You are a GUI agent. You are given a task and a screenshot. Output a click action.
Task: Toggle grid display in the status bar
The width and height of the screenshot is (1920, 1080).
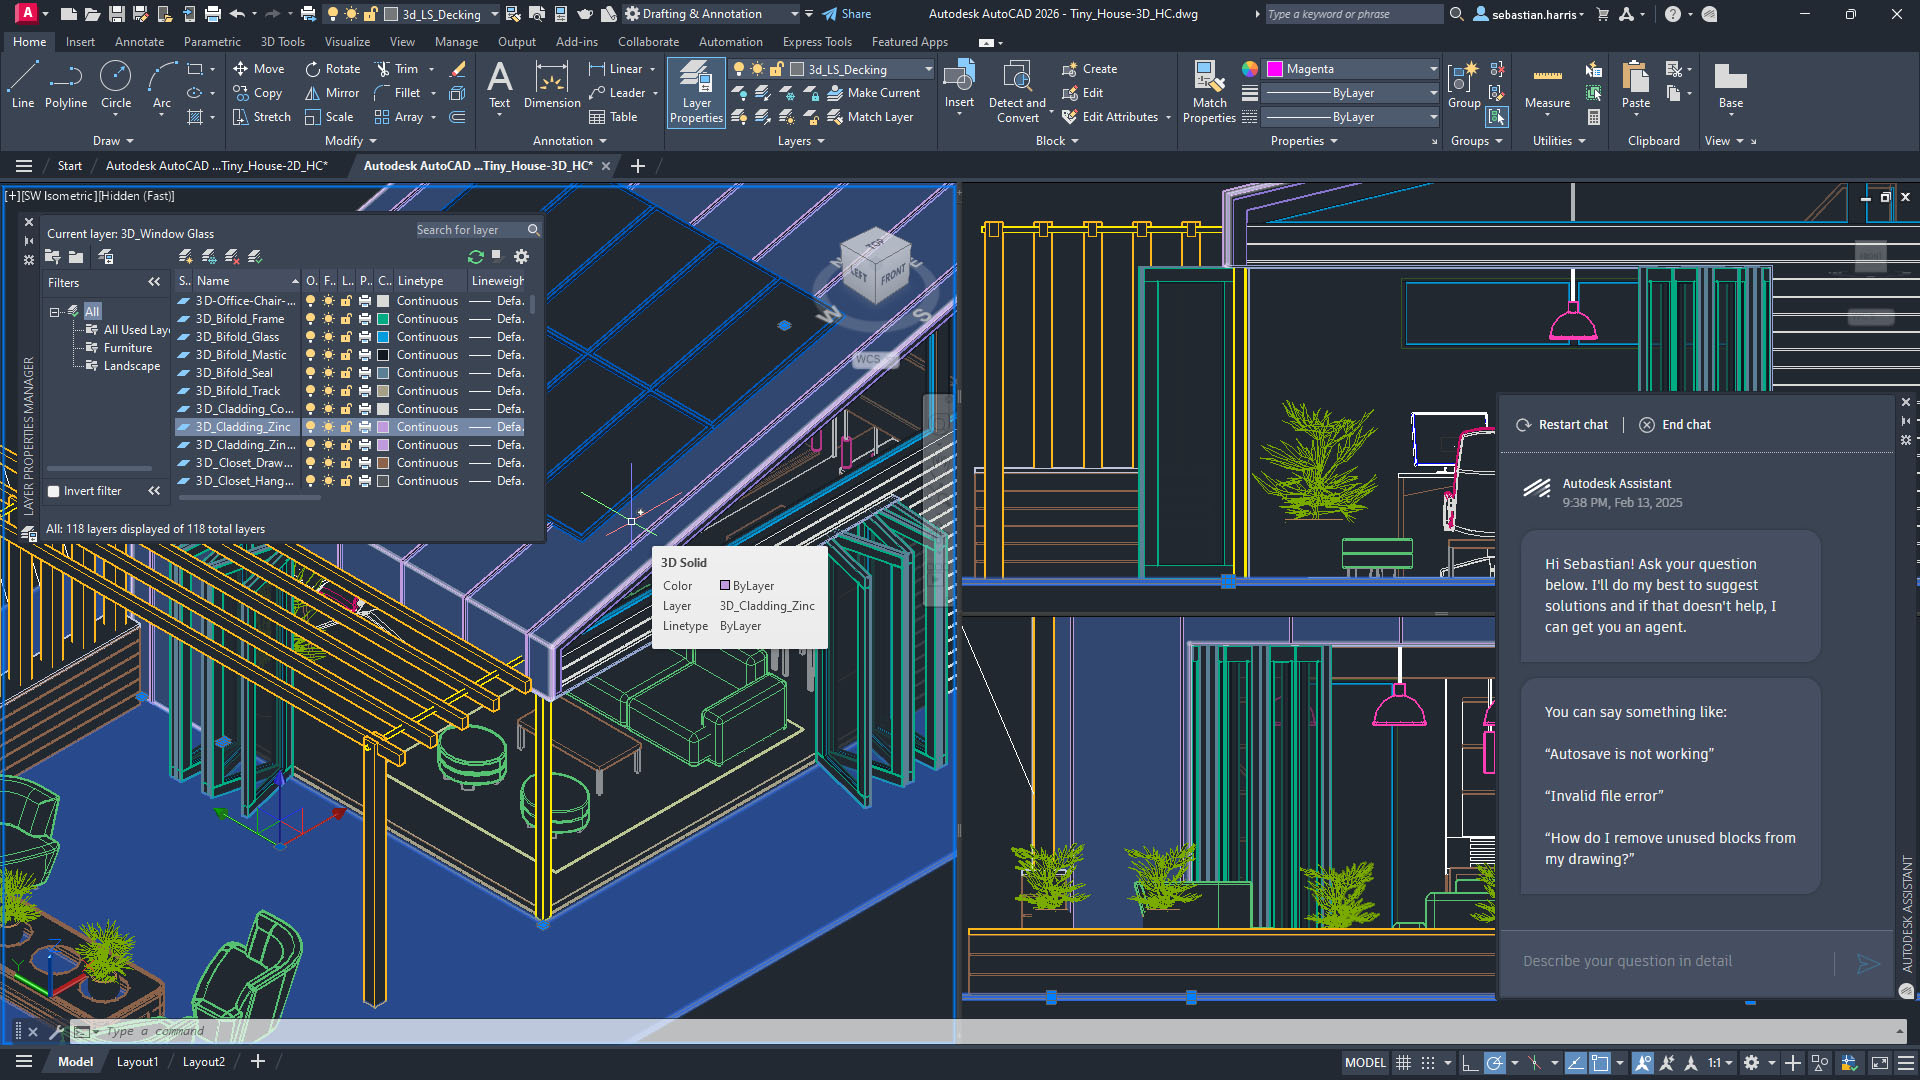(1403, 1062)
